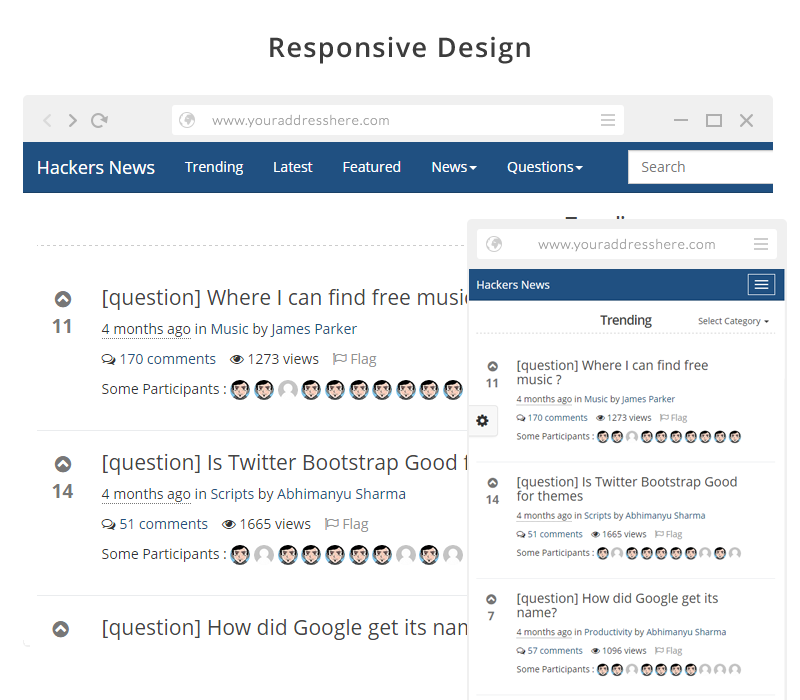The height and width of the screenshot is (700, 800).
Task: Click the settings gear icon on mobile panel
Action: click(x=482, y=421)
